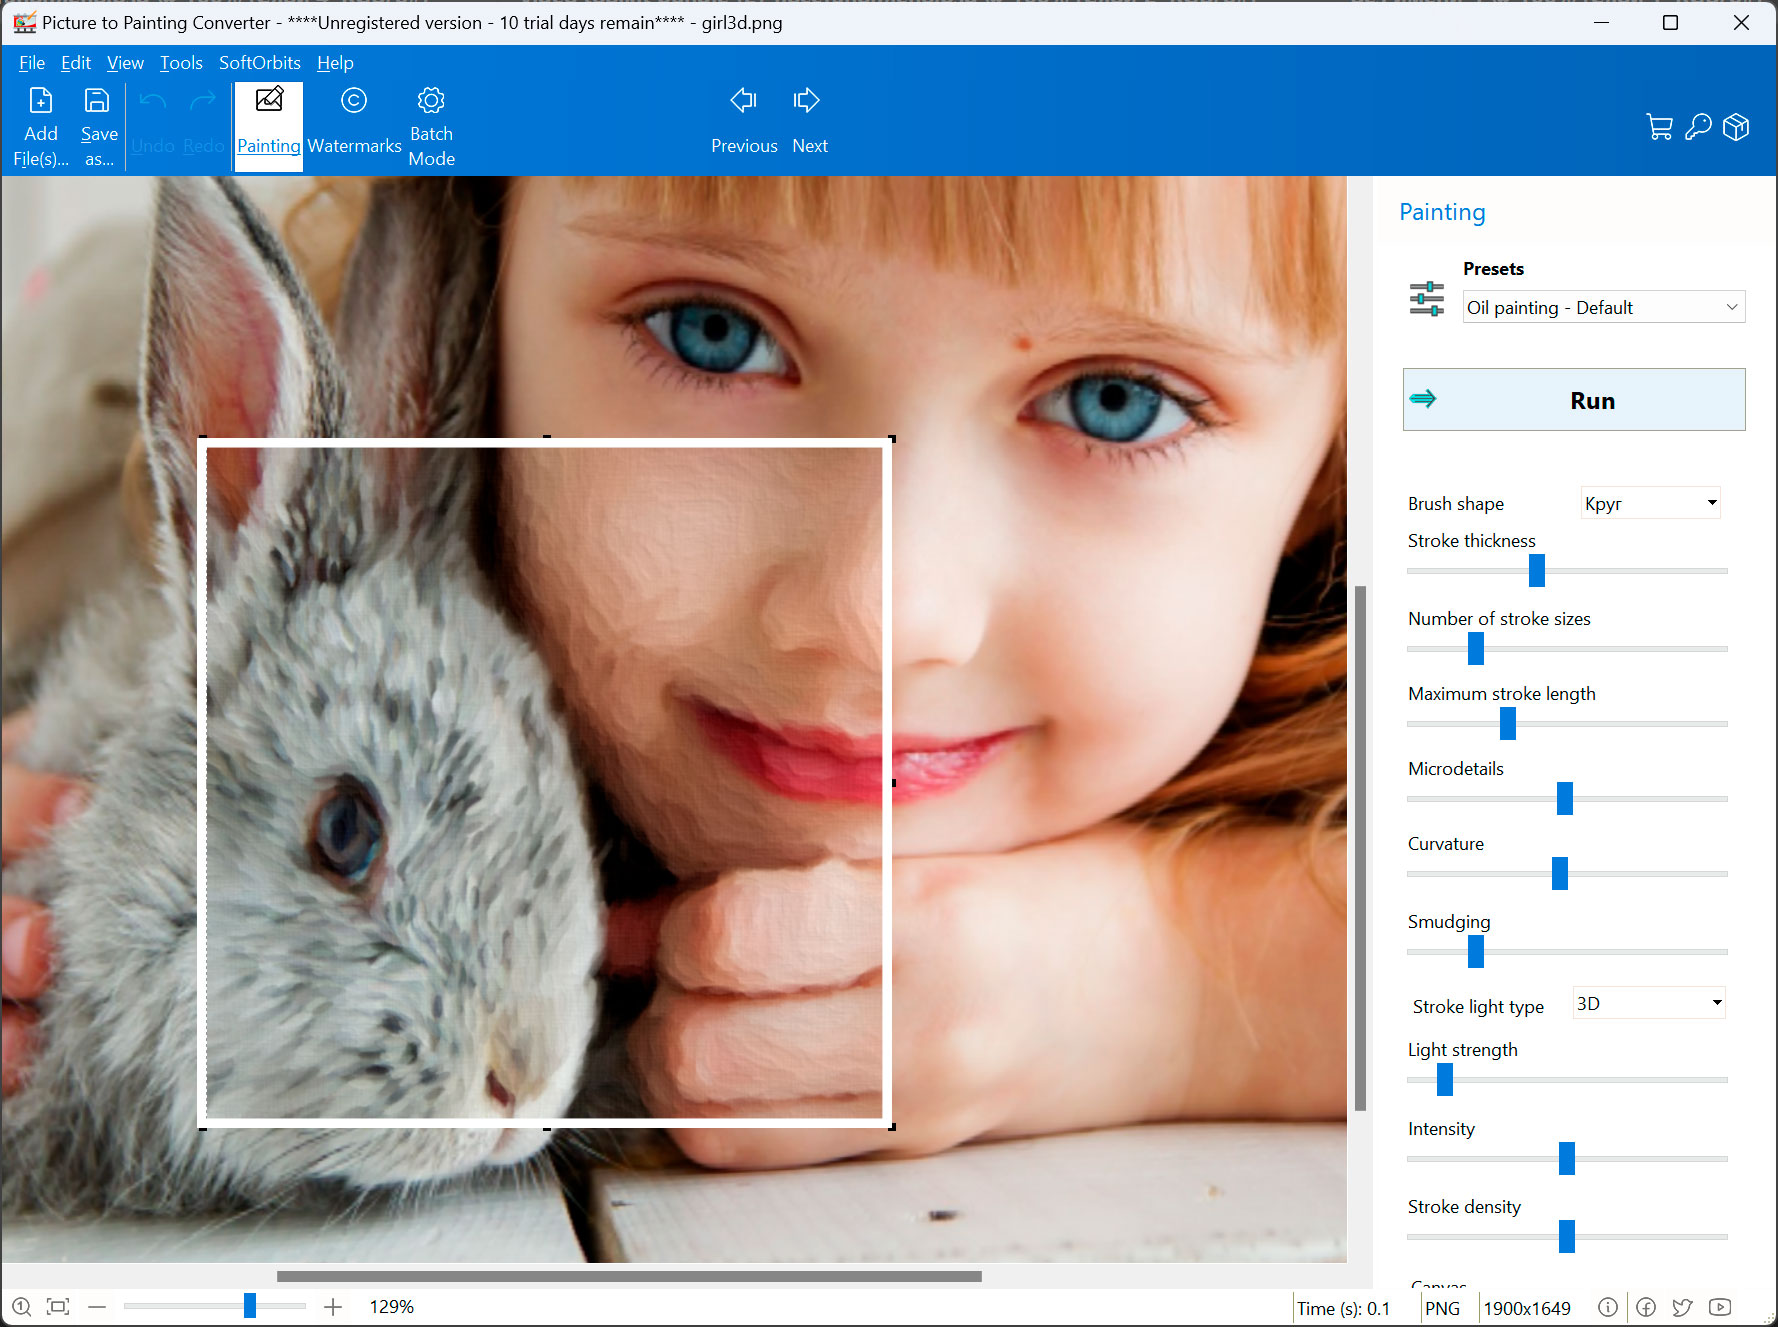Click the Painting panel heading

[x=1442, y=212]
